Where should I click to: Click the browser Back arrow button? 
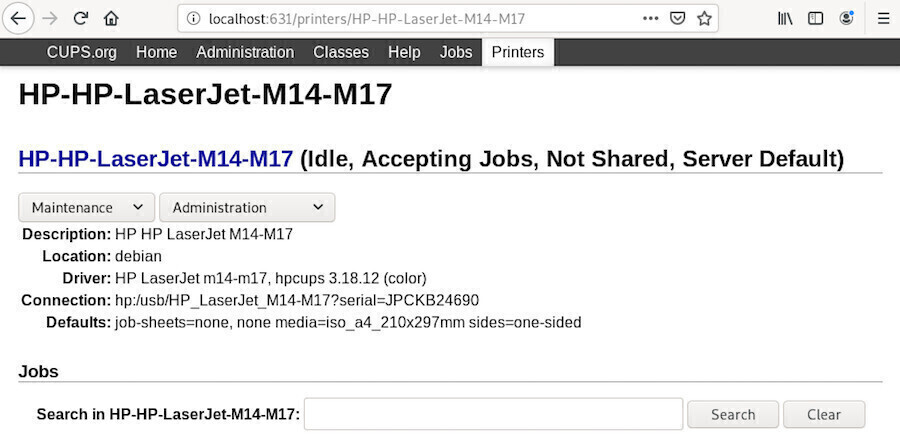[x=18, y=18]
